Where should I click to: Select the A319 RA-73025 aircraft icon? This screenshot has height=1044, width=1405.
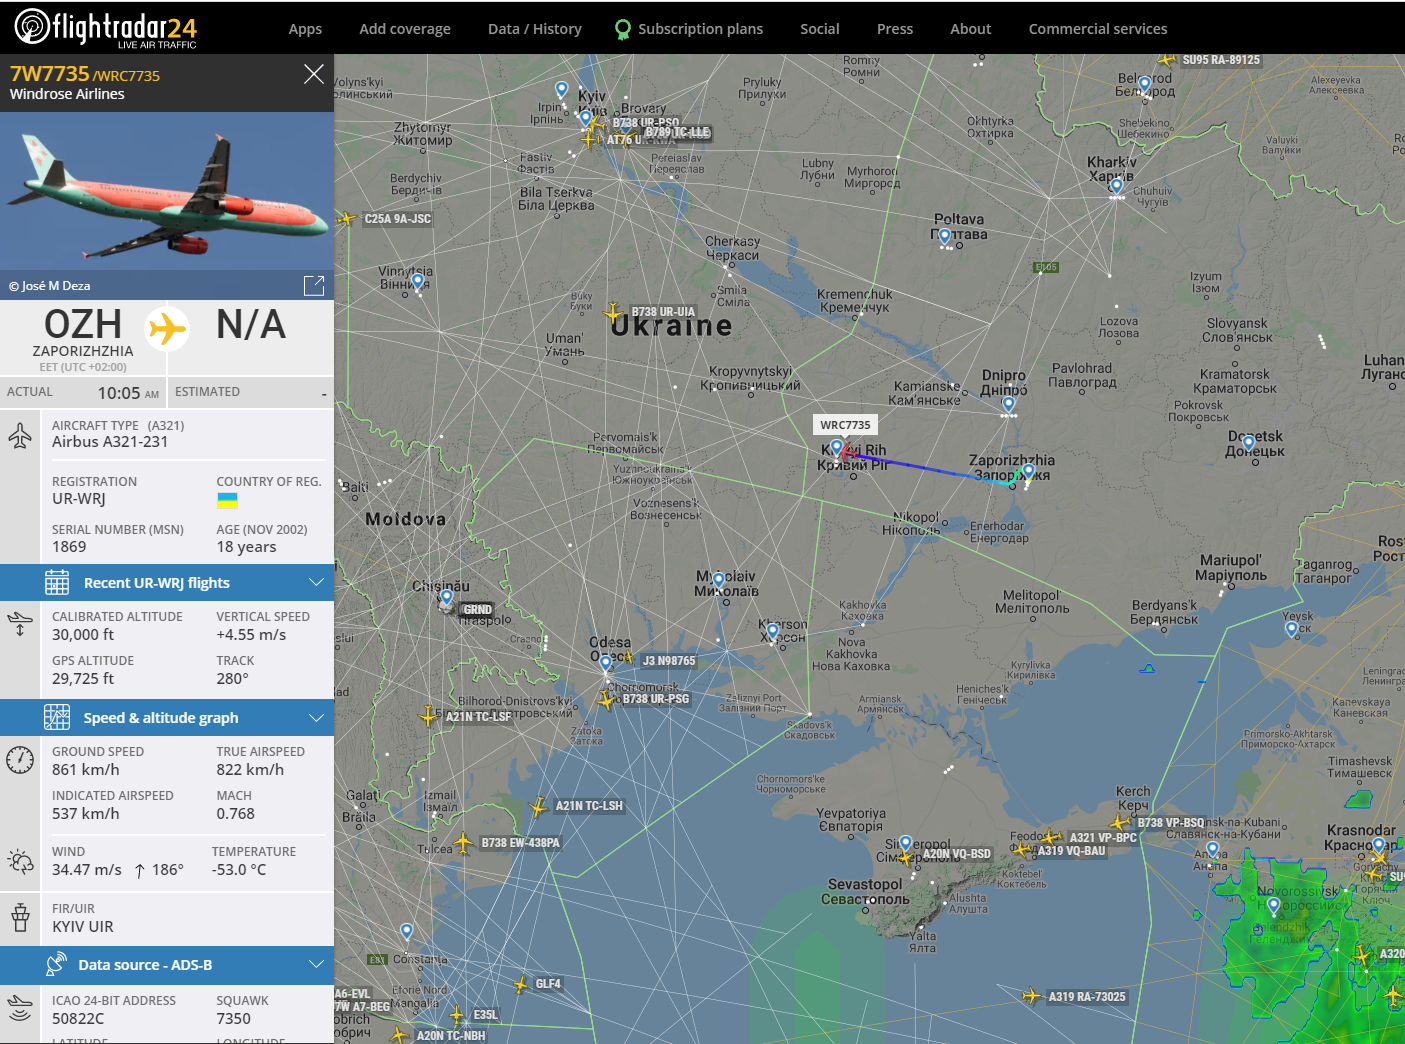tap(1031, 996)
